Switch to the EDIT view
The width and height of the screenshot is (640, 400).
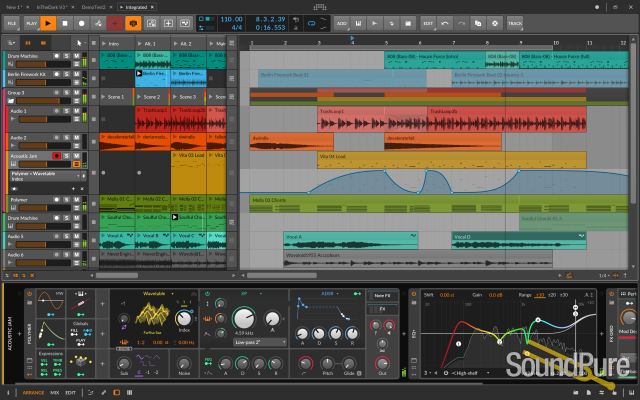[71, 393]
